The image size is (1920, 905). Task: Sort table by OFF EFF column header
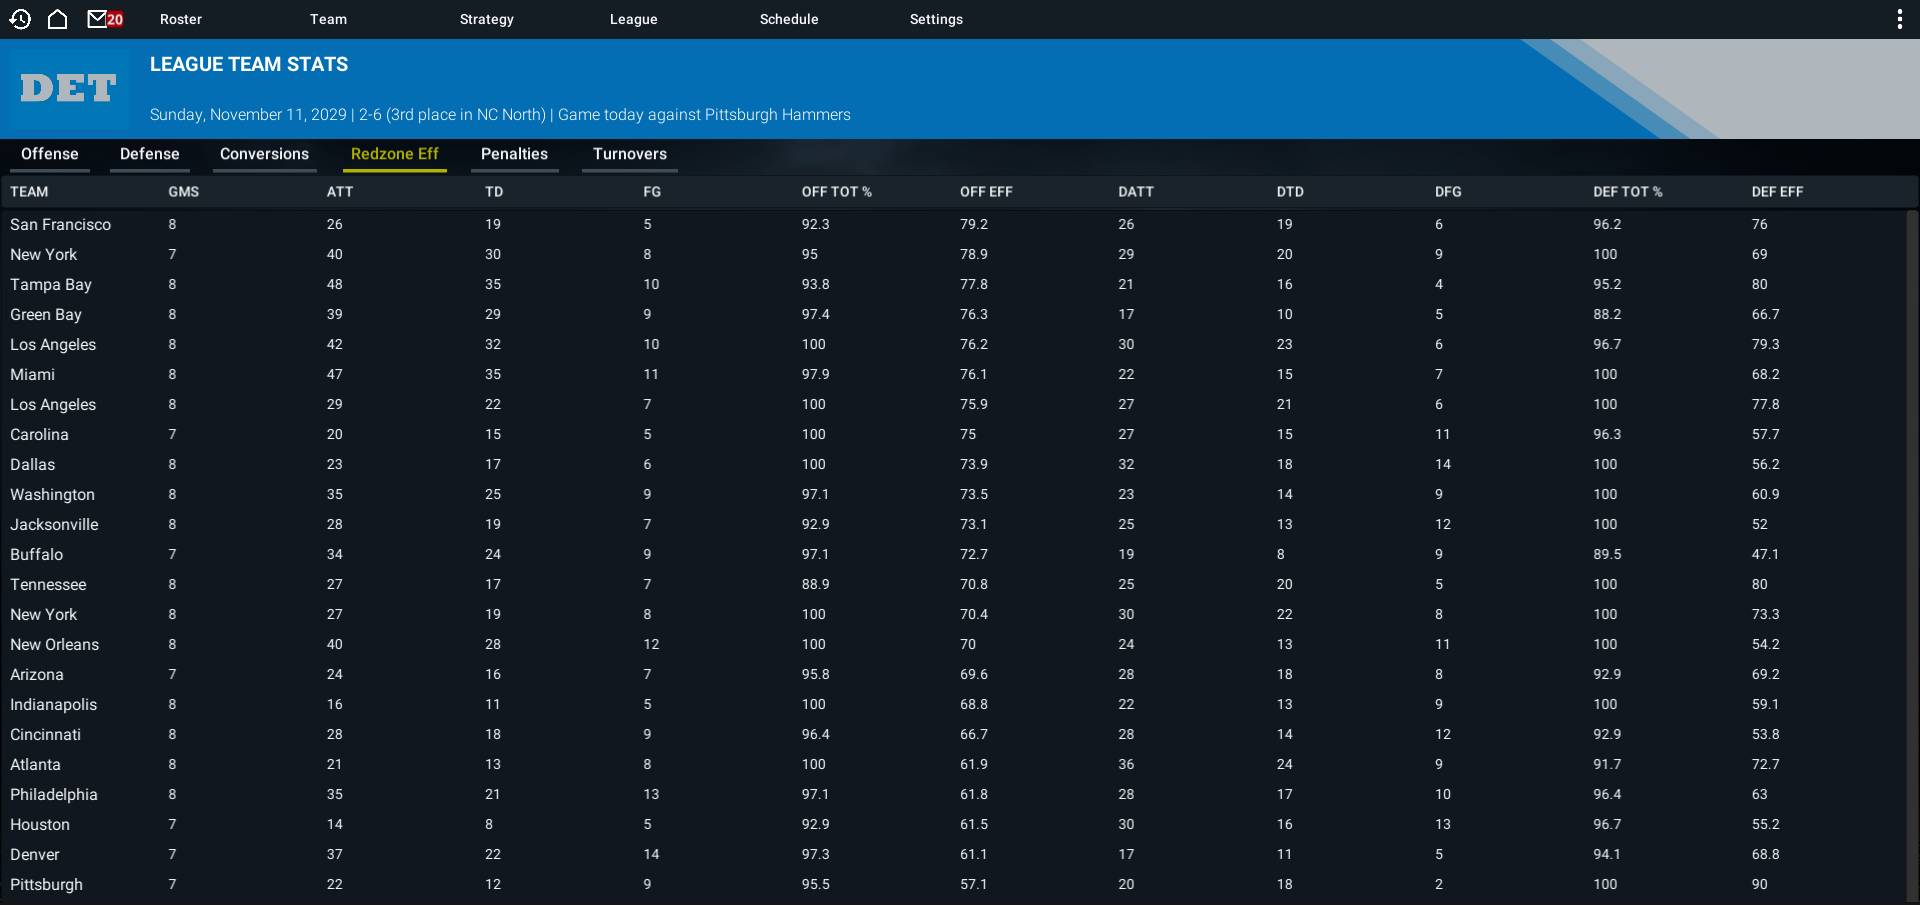[986, 192]
